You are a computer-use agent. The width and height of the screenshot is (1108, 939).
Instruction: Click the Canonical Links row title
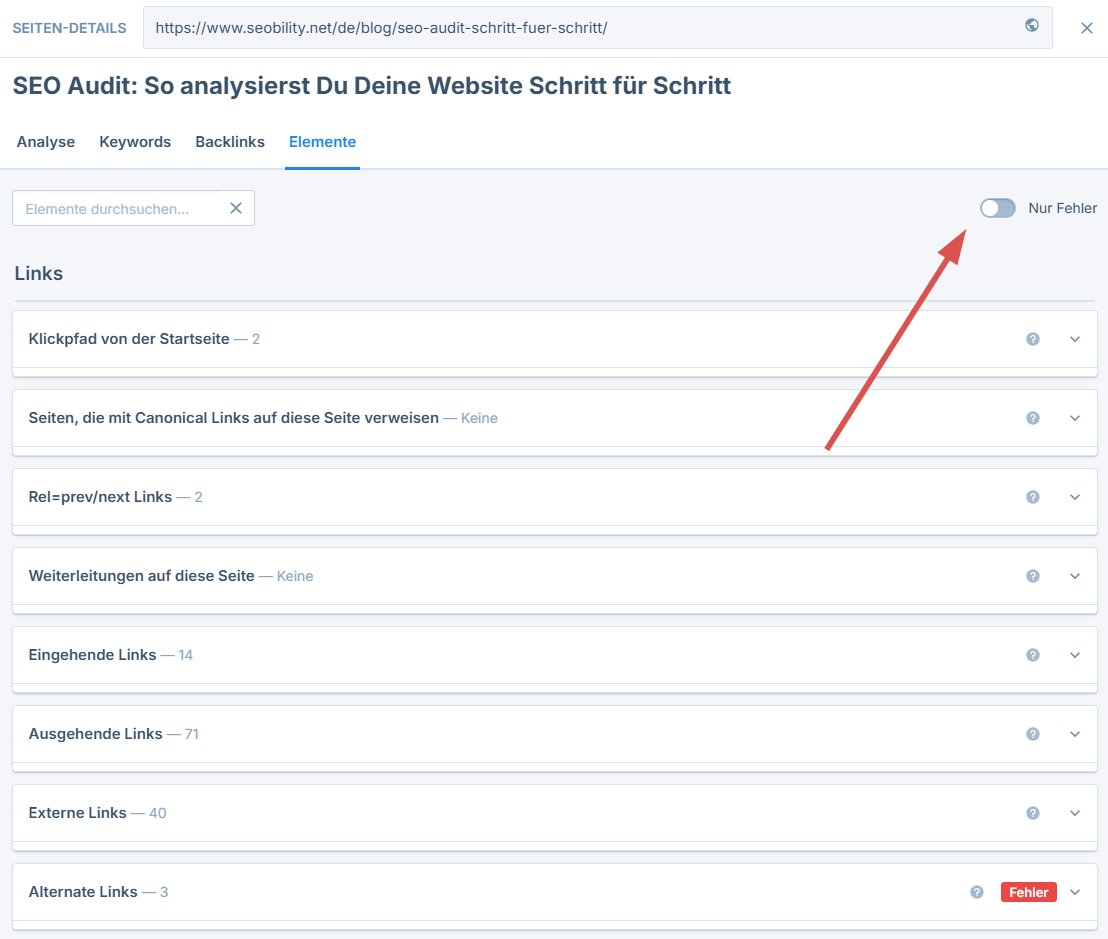point(233,418)
